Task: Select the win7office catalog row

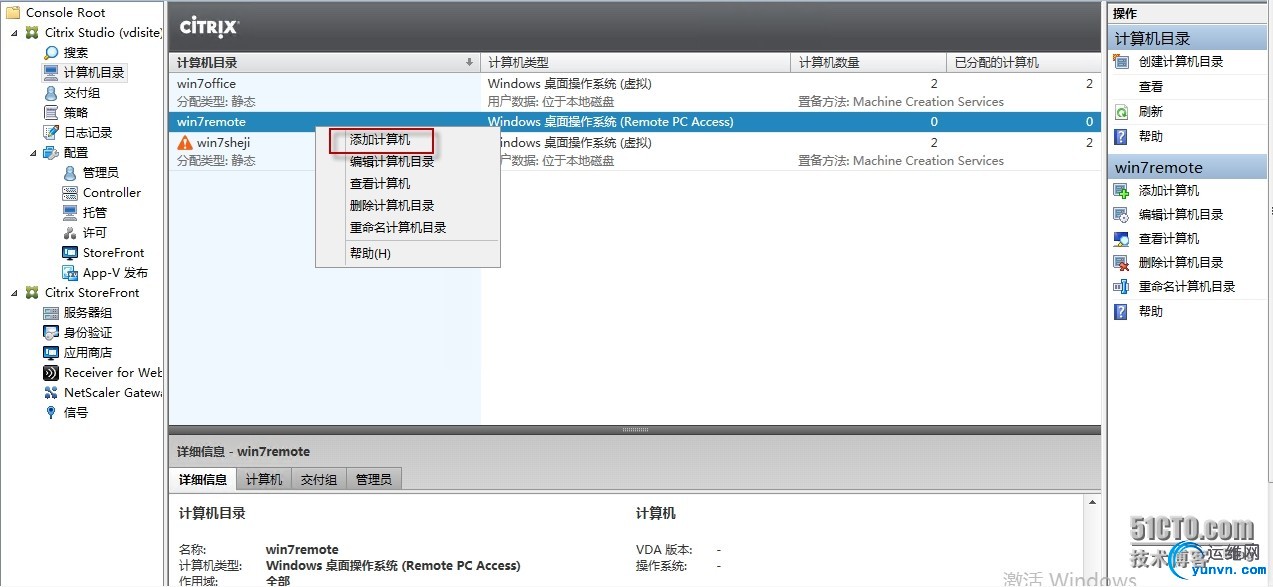Action: click(x=634, y=92)
